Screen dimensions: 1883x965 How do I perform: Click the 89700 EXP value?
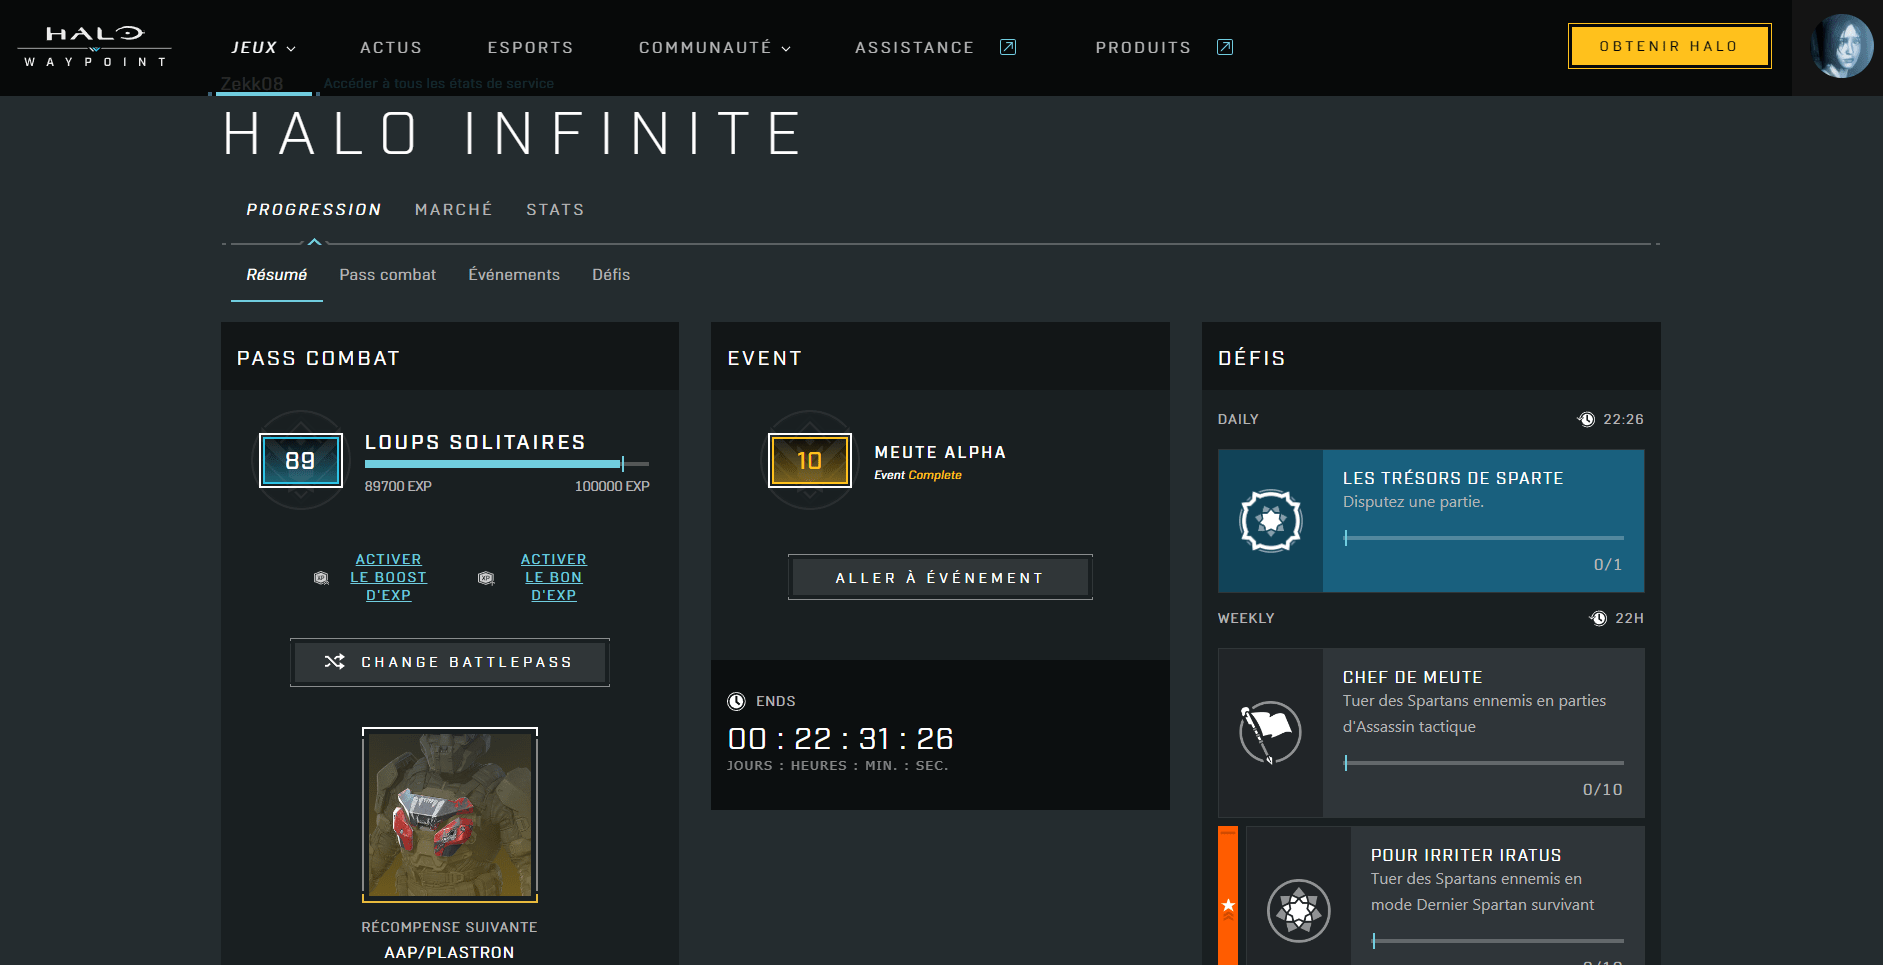point(398,486)
